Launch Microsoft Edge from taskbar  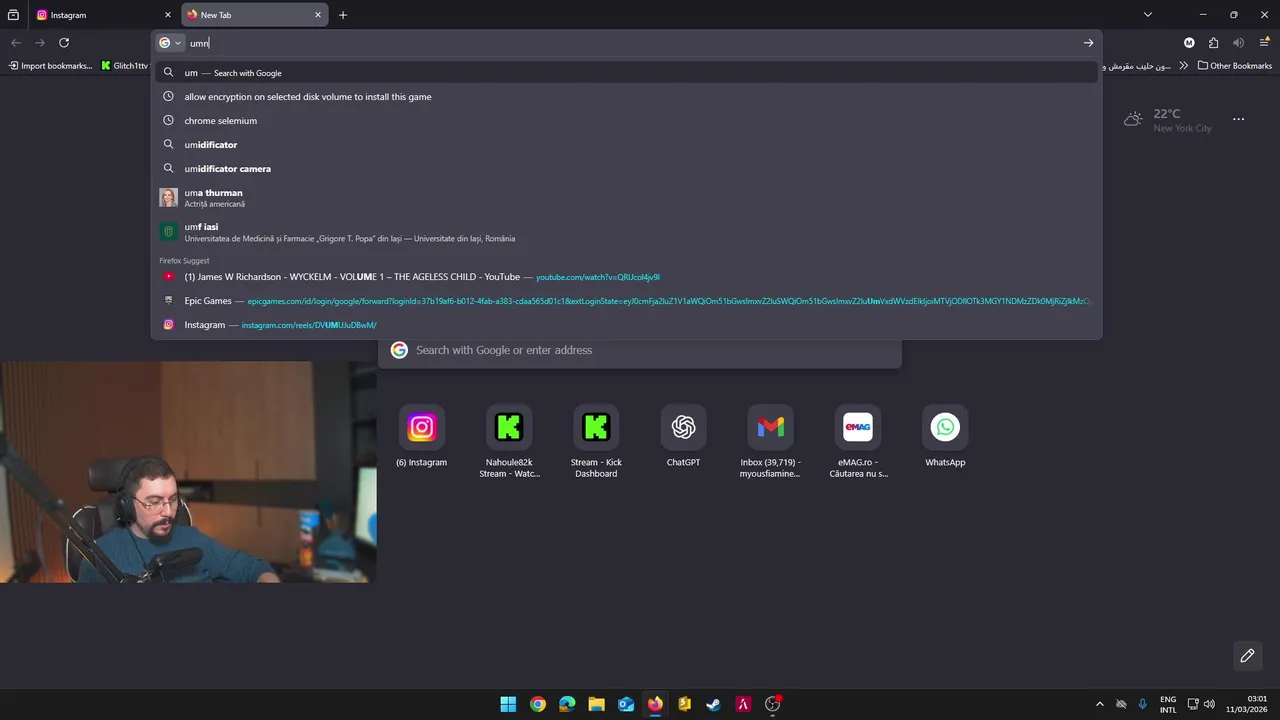coord(567,704)
